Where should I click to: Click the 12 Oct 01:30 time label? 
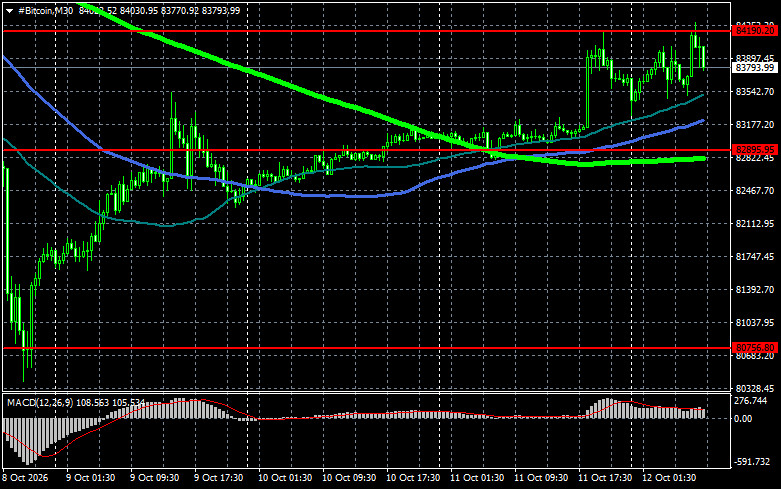[669, 478]
